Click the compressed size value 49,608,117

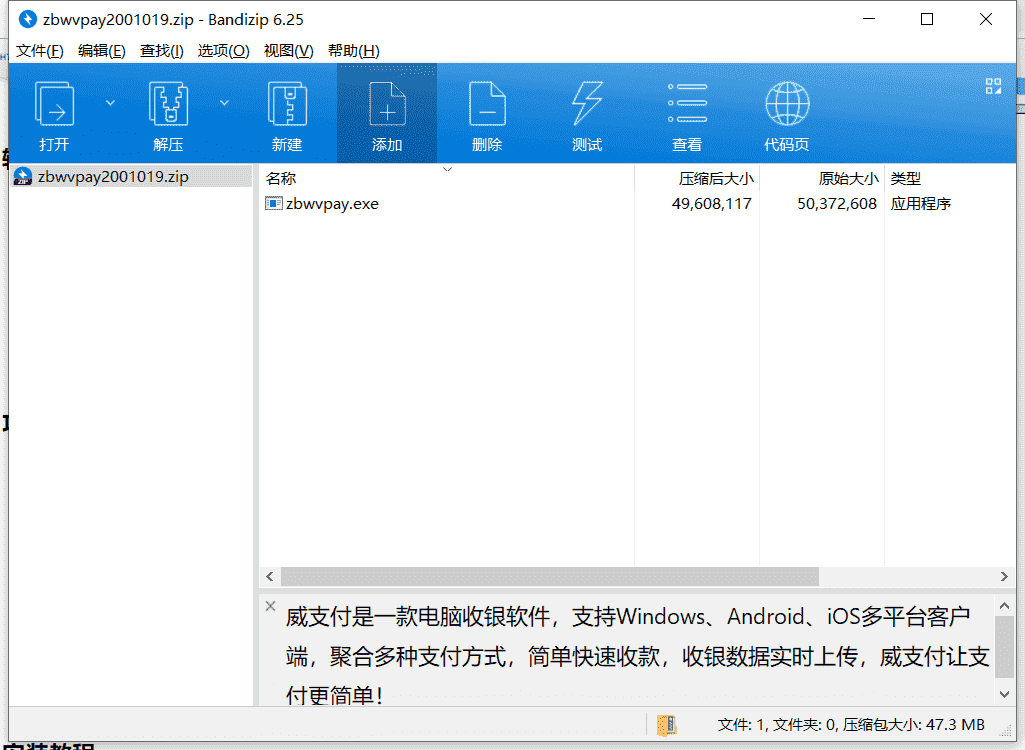coord(712,204)
